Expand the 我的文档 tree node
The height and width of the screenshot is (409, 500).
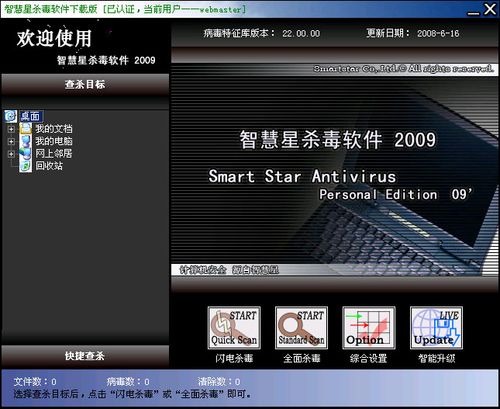point(11,129)
